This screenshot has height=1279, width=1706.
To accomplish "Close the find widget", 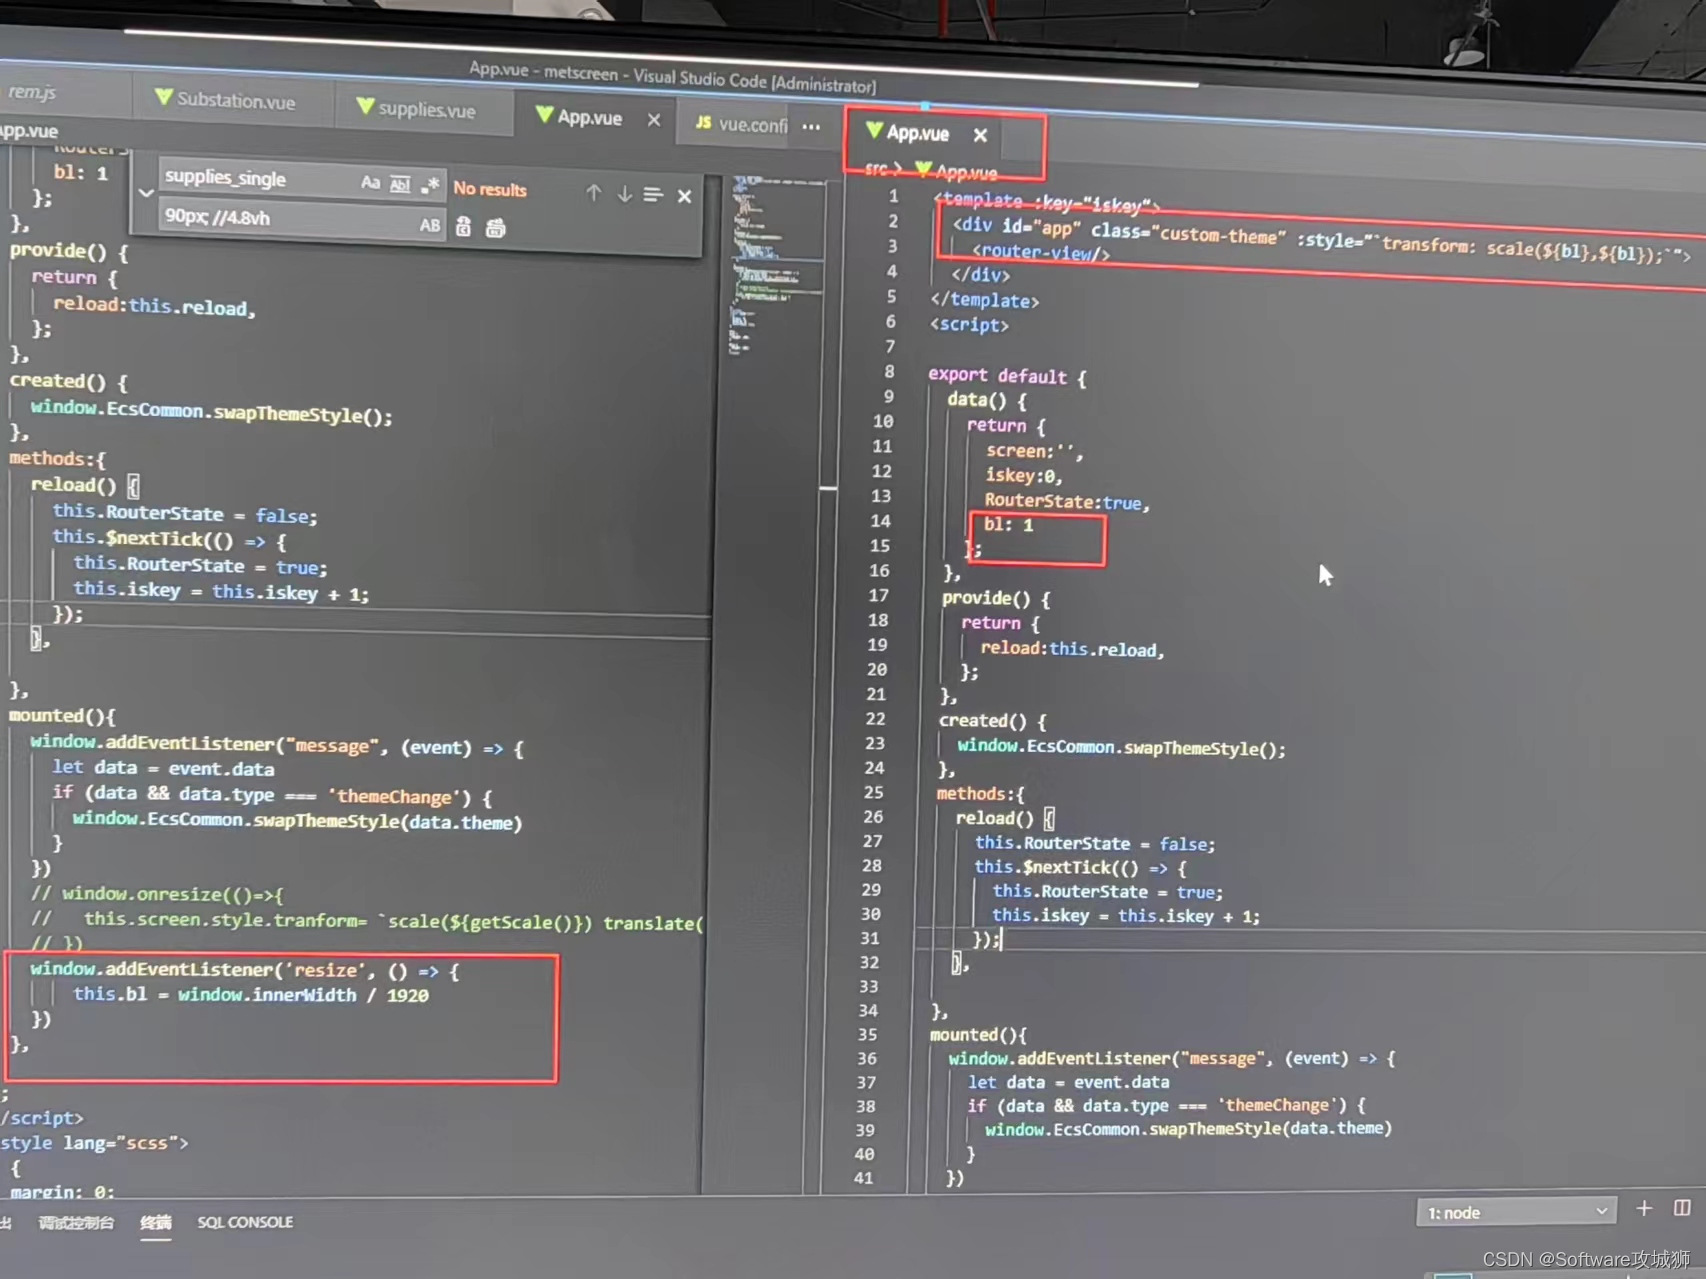I will [x=684, y=196].
